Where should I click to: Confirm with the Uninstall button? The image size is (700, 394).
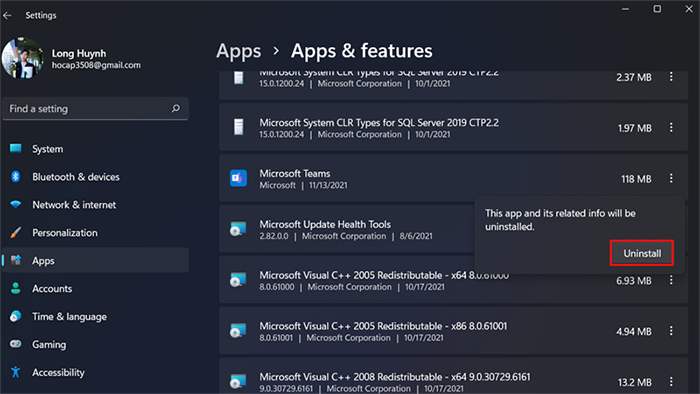click(x=642, y=253)
